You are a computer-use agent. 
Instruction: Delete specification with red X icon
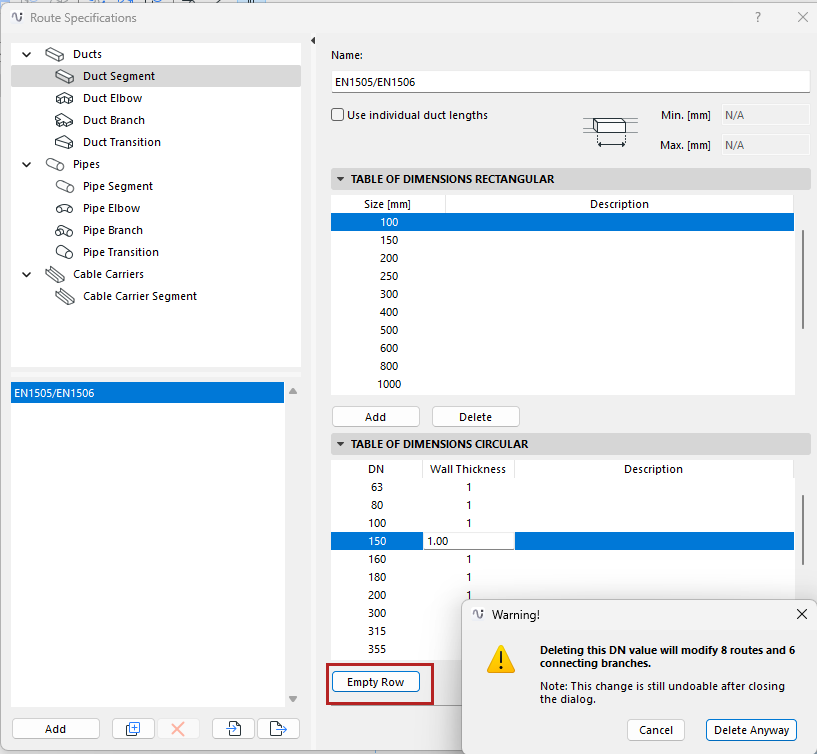178,728
